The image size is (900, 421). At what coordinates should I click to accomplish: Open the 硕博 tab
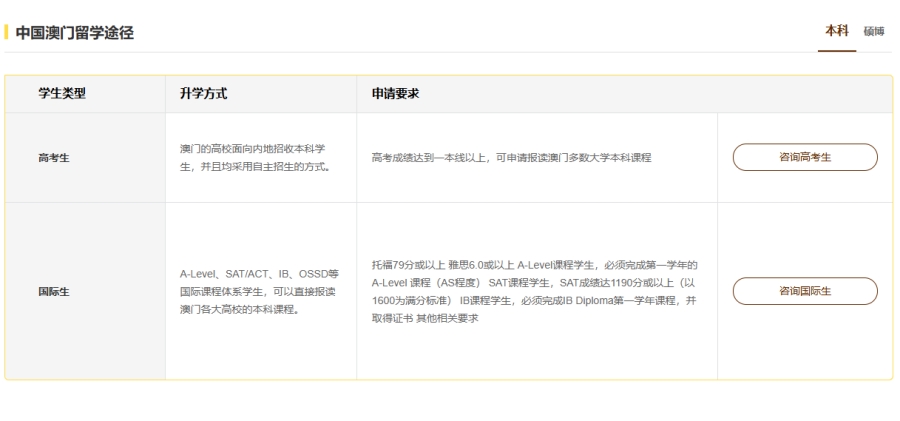click(x=874, y=32)
